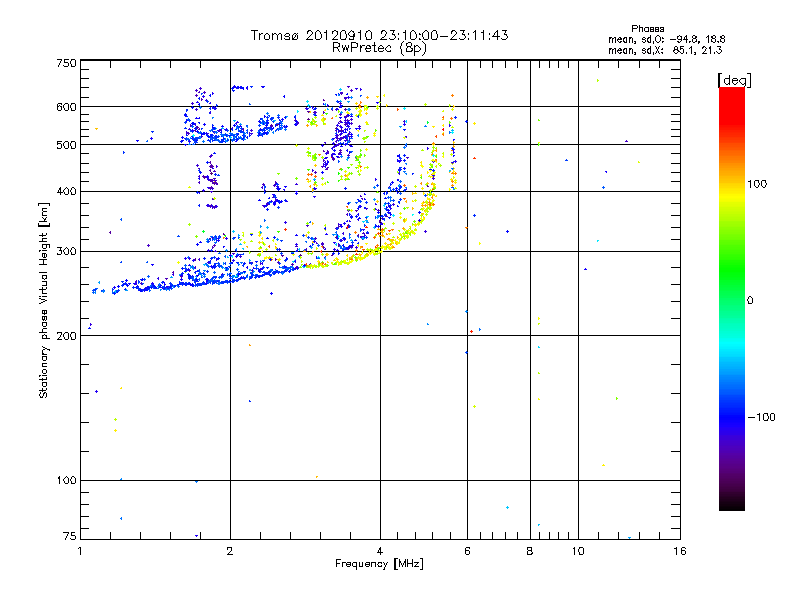
Task: Click the x-axis tick label '1'
Action: point(81,551)
